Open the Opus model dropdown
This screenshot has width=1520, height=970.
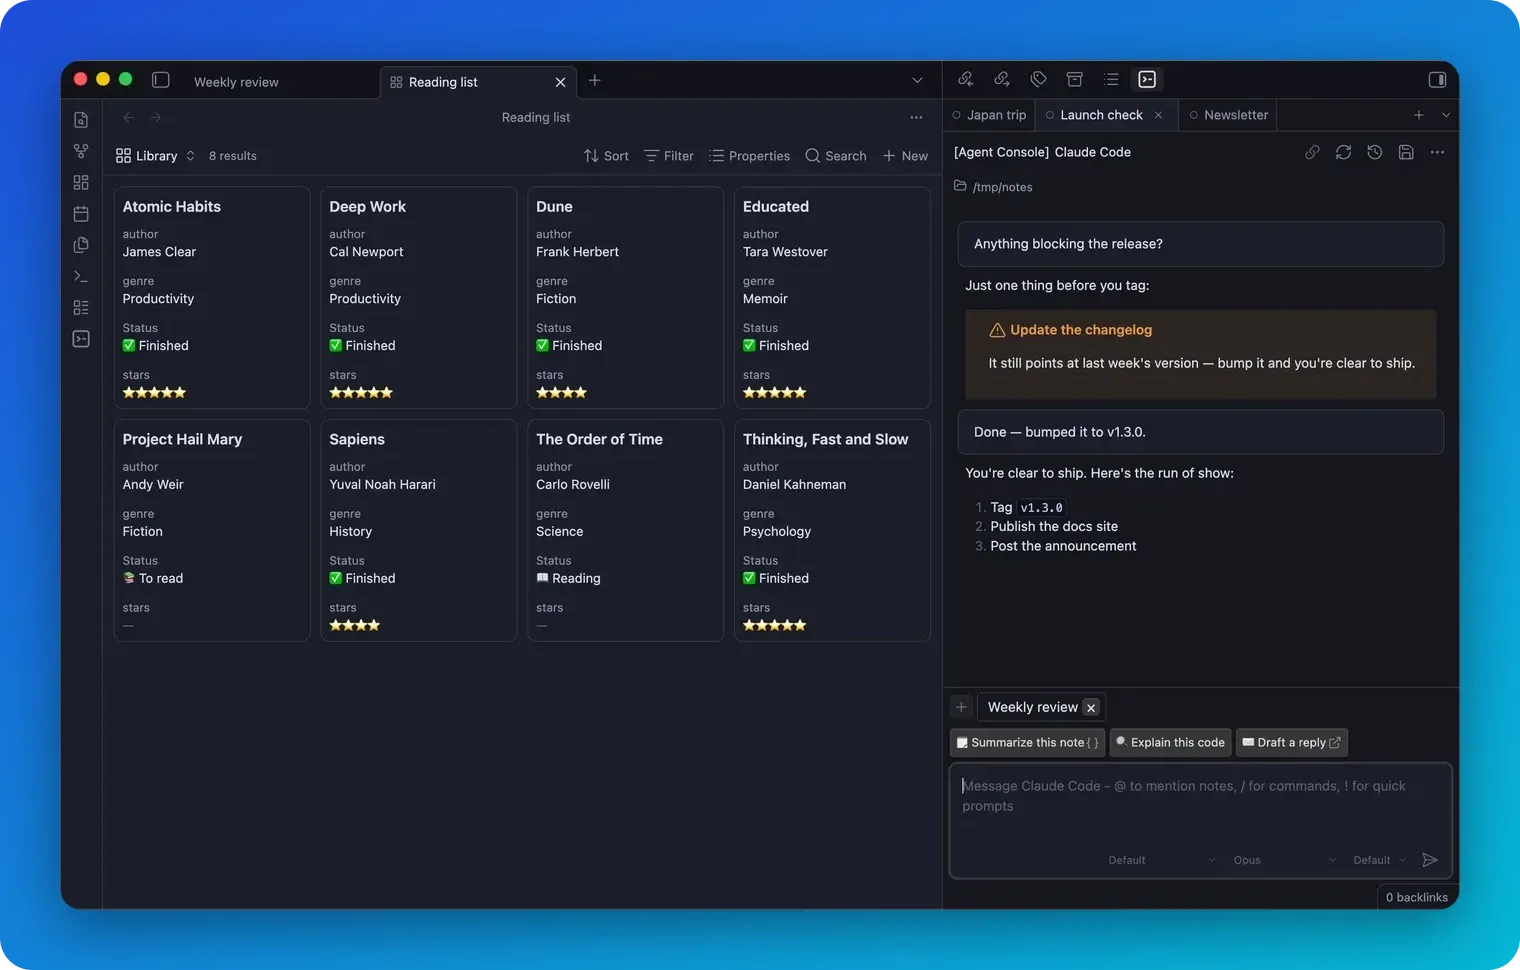(x=1284, y=860)
